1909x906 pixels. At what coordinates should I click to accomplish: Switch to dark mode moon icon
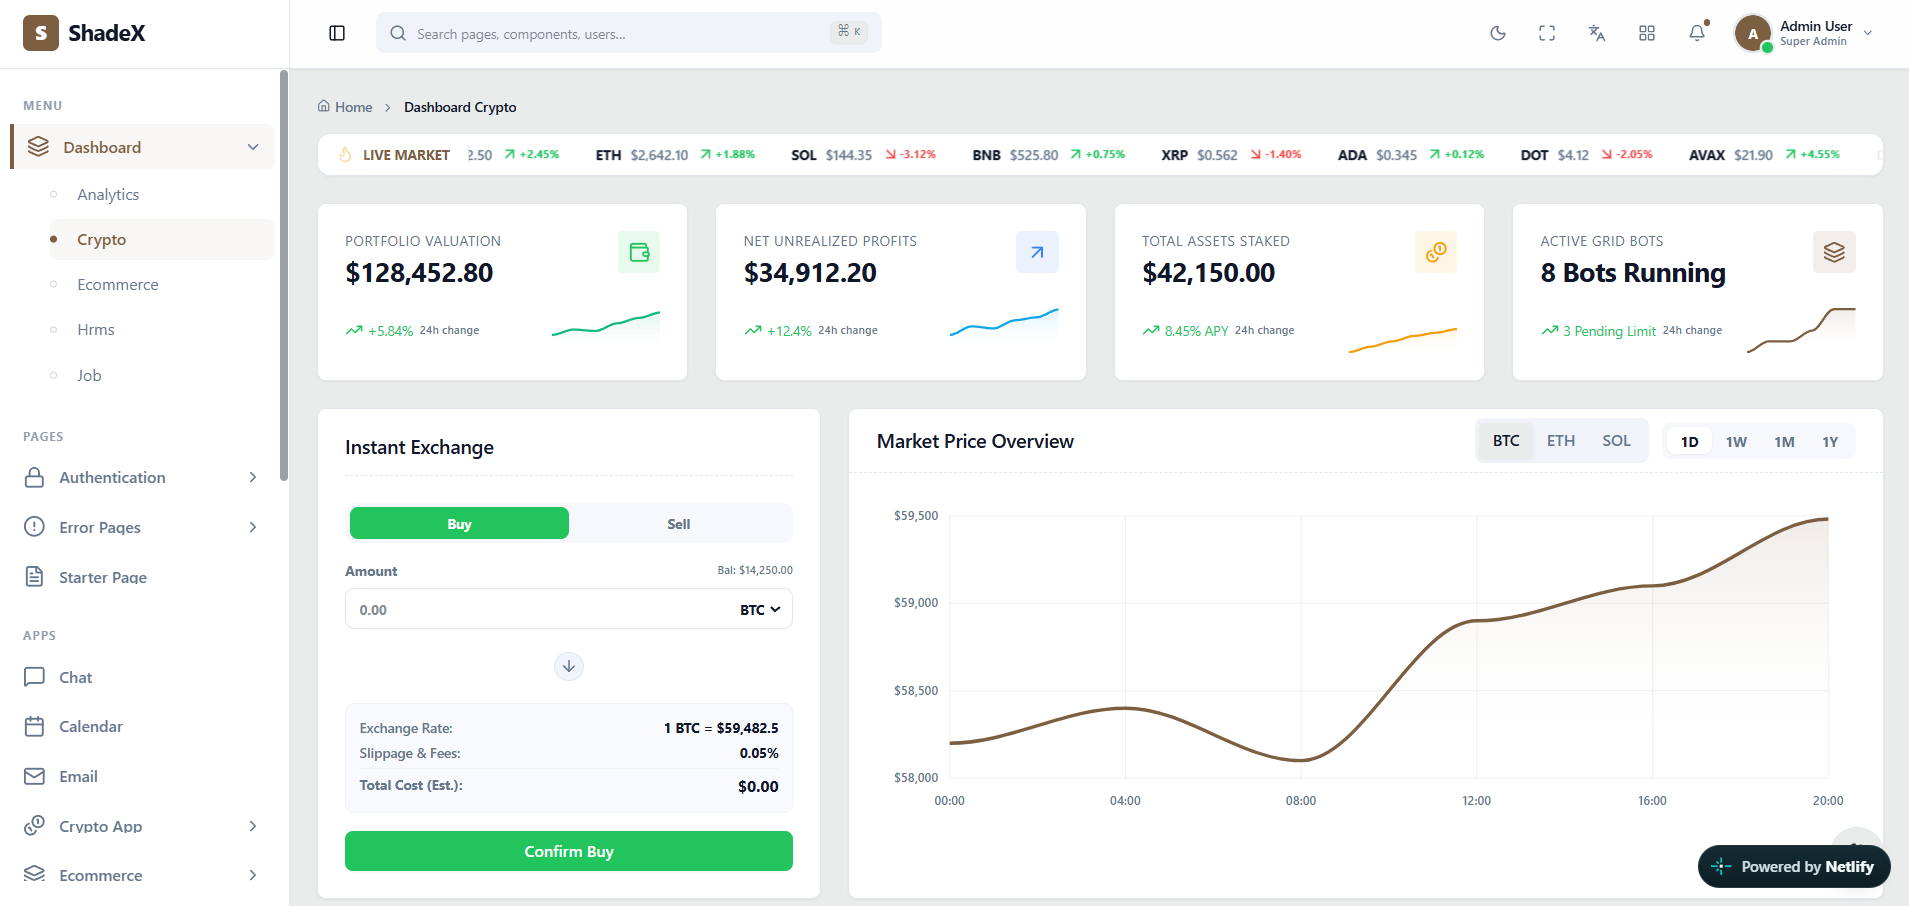[x=1498, y=33]
